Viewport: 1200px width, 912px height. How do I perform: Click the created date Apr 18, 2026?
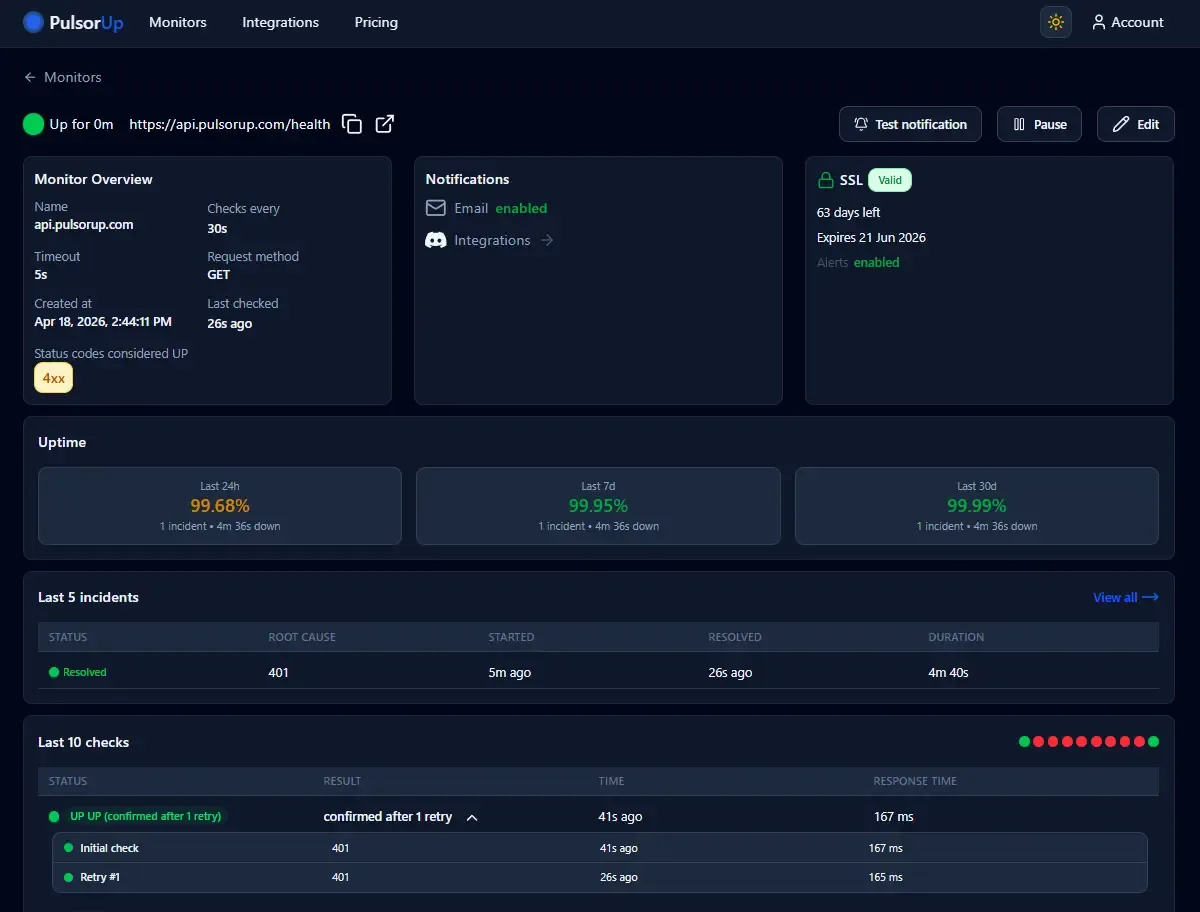point(103,322)
